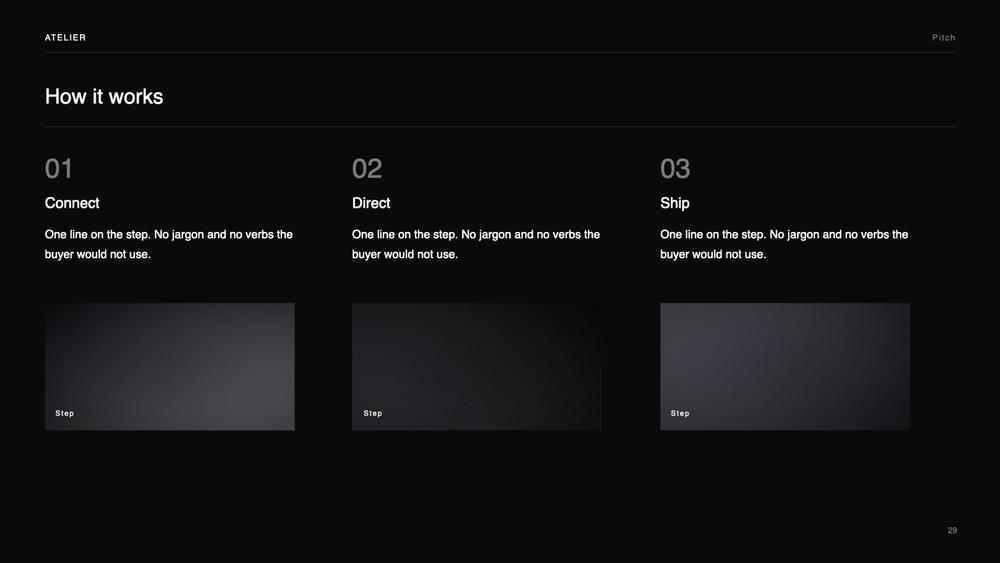Open the Connect step image placeholder

click(170, 367)
